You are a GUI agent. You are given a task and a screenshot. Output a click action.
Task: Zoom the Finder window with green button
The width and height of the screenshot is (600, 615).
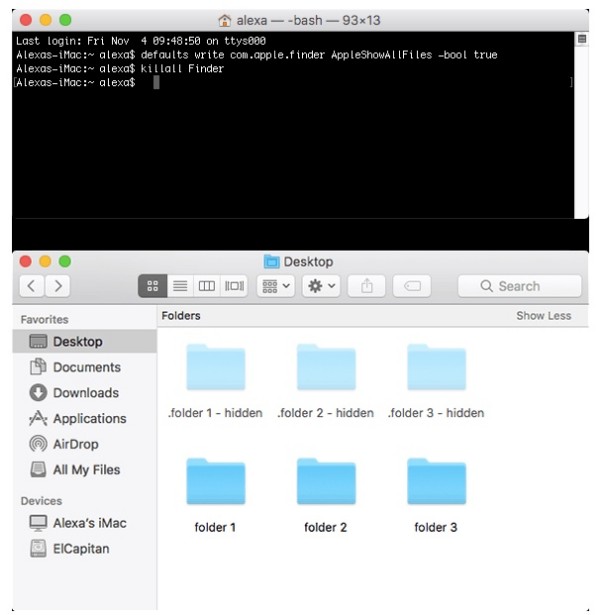(x=65, y=261)
